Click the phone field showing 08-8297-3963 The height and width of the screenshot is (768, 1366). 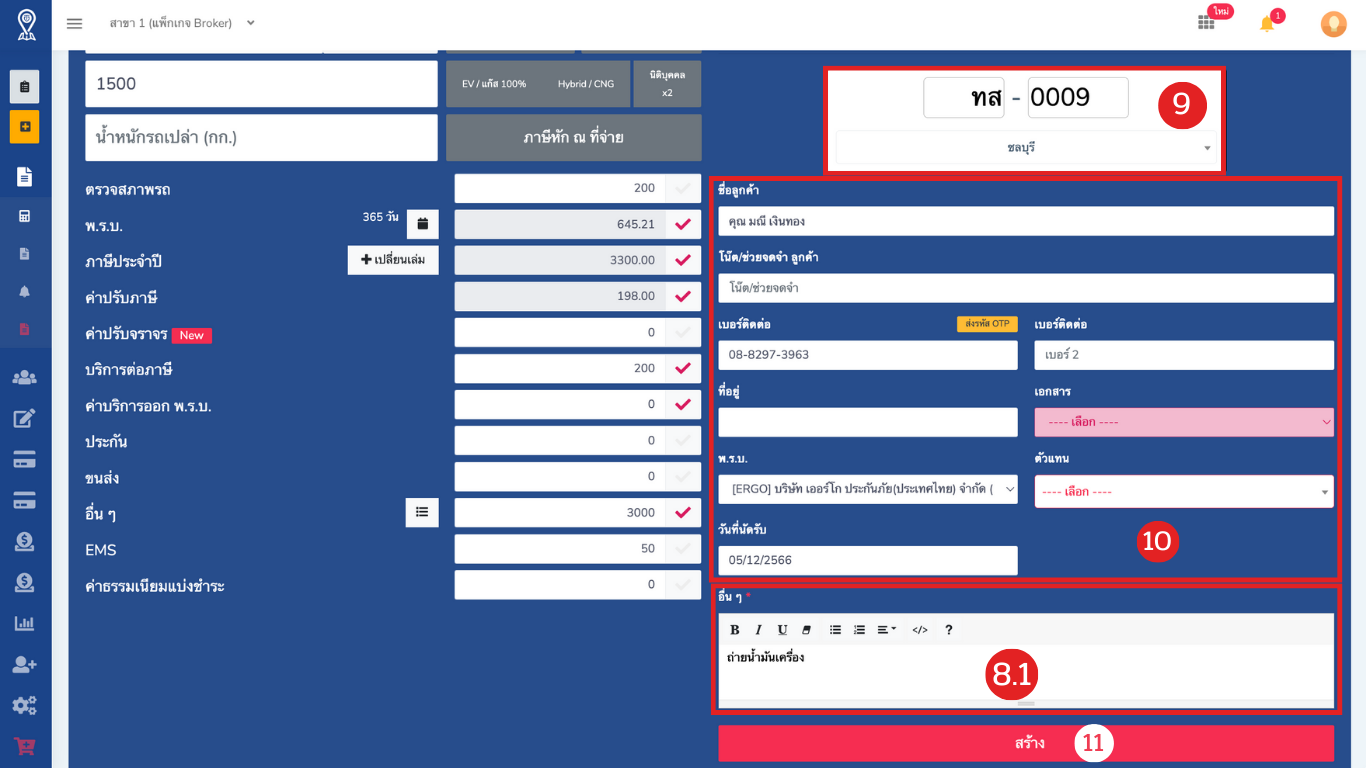coord(868,355)
